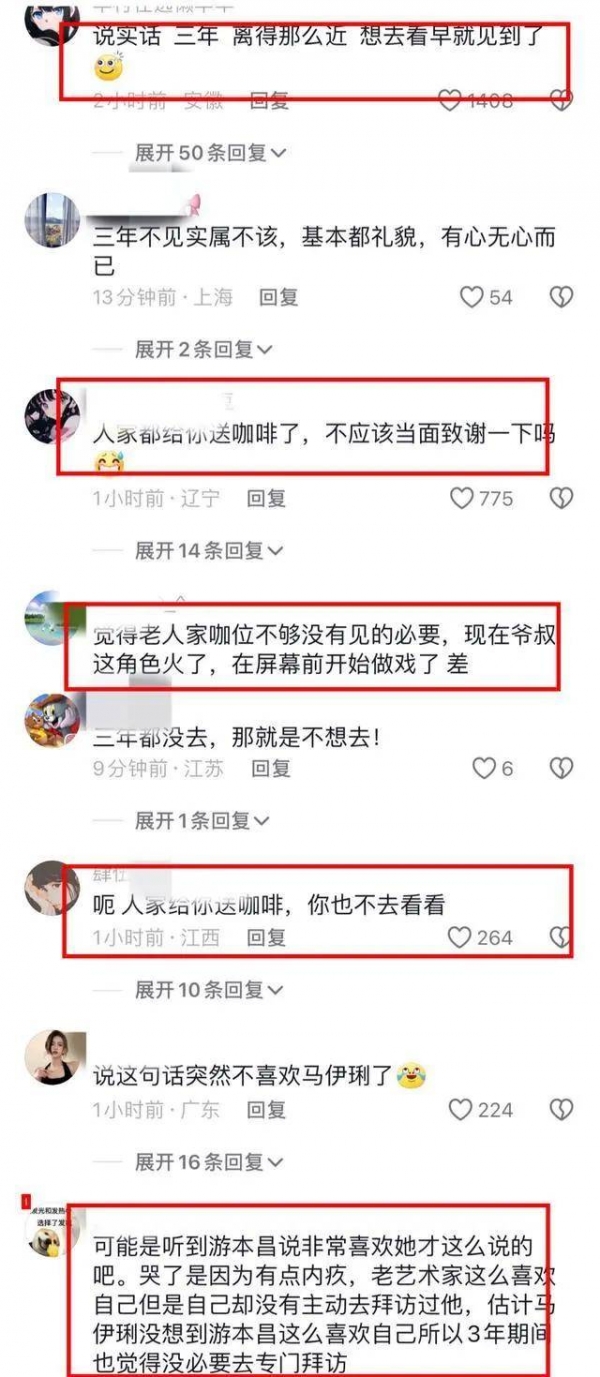Like the 775-like coffee comment
Viewport: 600px width, 1377px height.
point(461,497)
